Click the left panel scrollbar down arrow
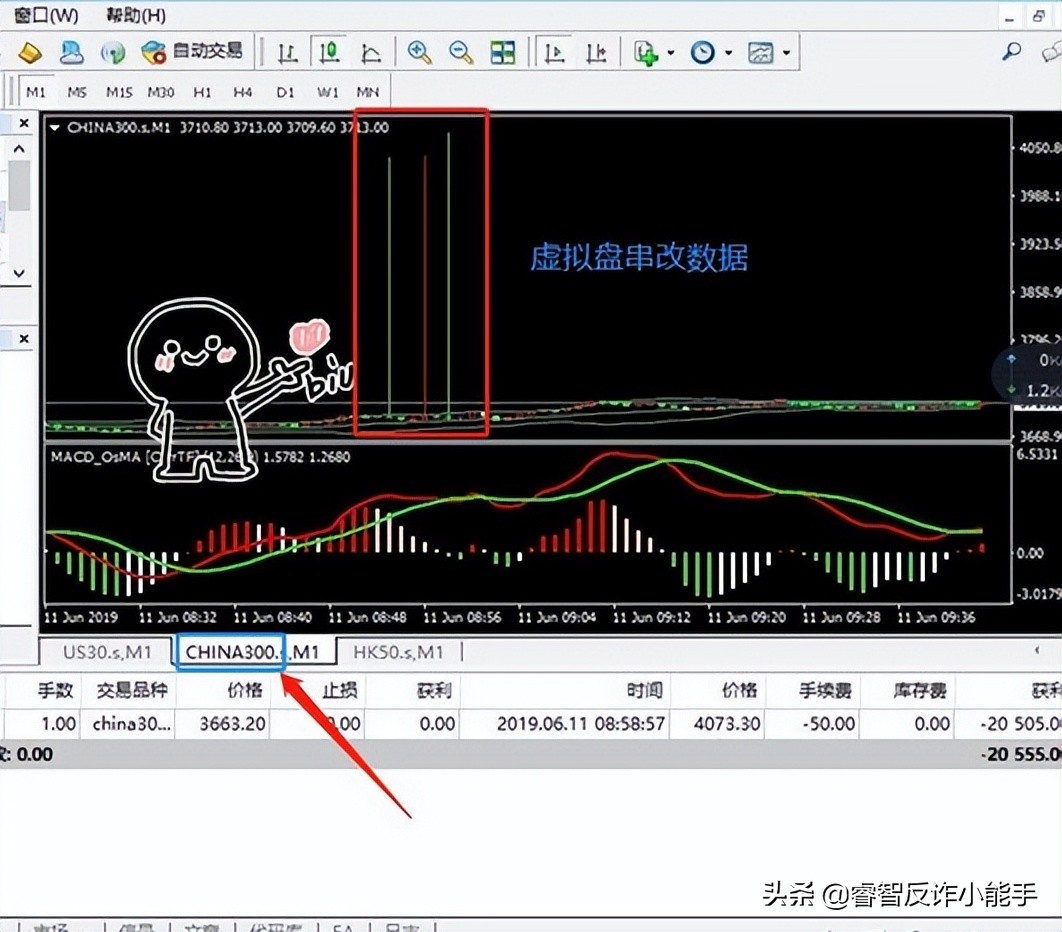The image size is (1062, 932). click(18, 272)
